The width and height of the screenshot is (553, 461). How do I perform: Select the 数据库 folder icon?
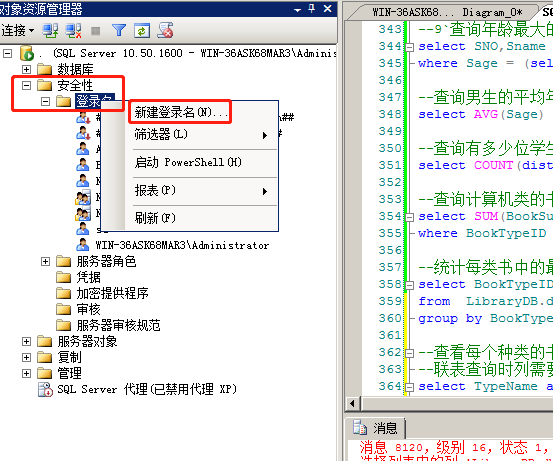point(45,69)
